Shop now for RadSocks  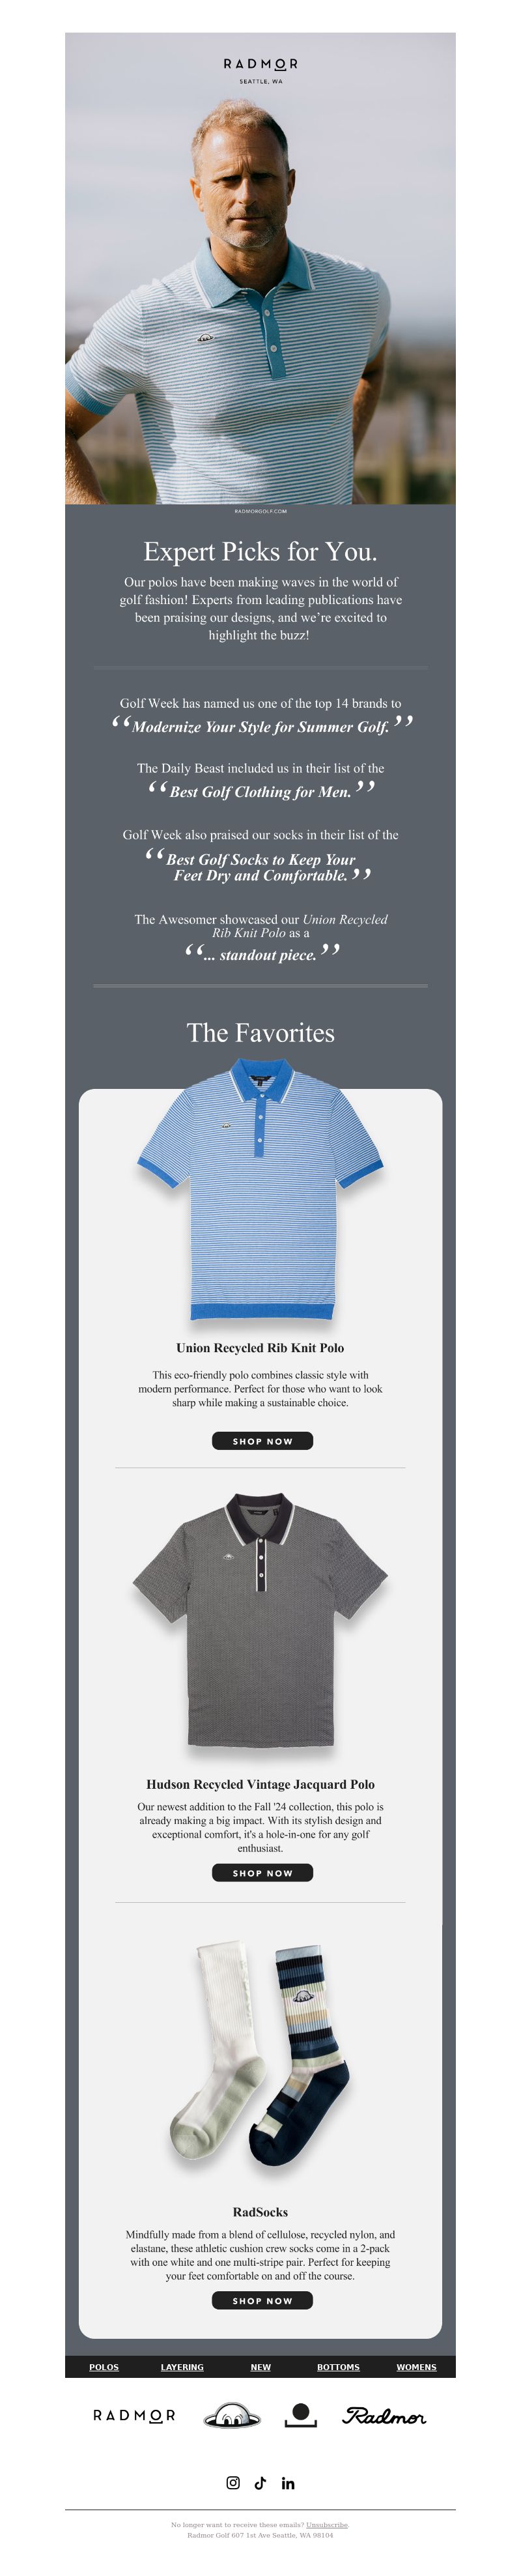tap(262, 2300)
